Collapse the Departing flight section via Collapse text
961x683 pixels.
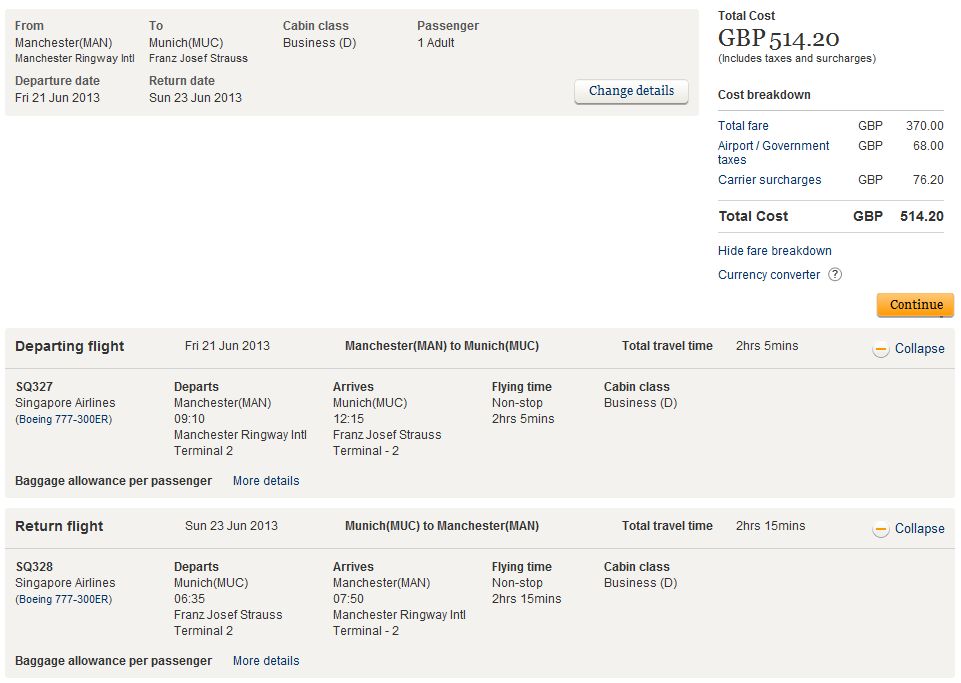coord(919,349)
